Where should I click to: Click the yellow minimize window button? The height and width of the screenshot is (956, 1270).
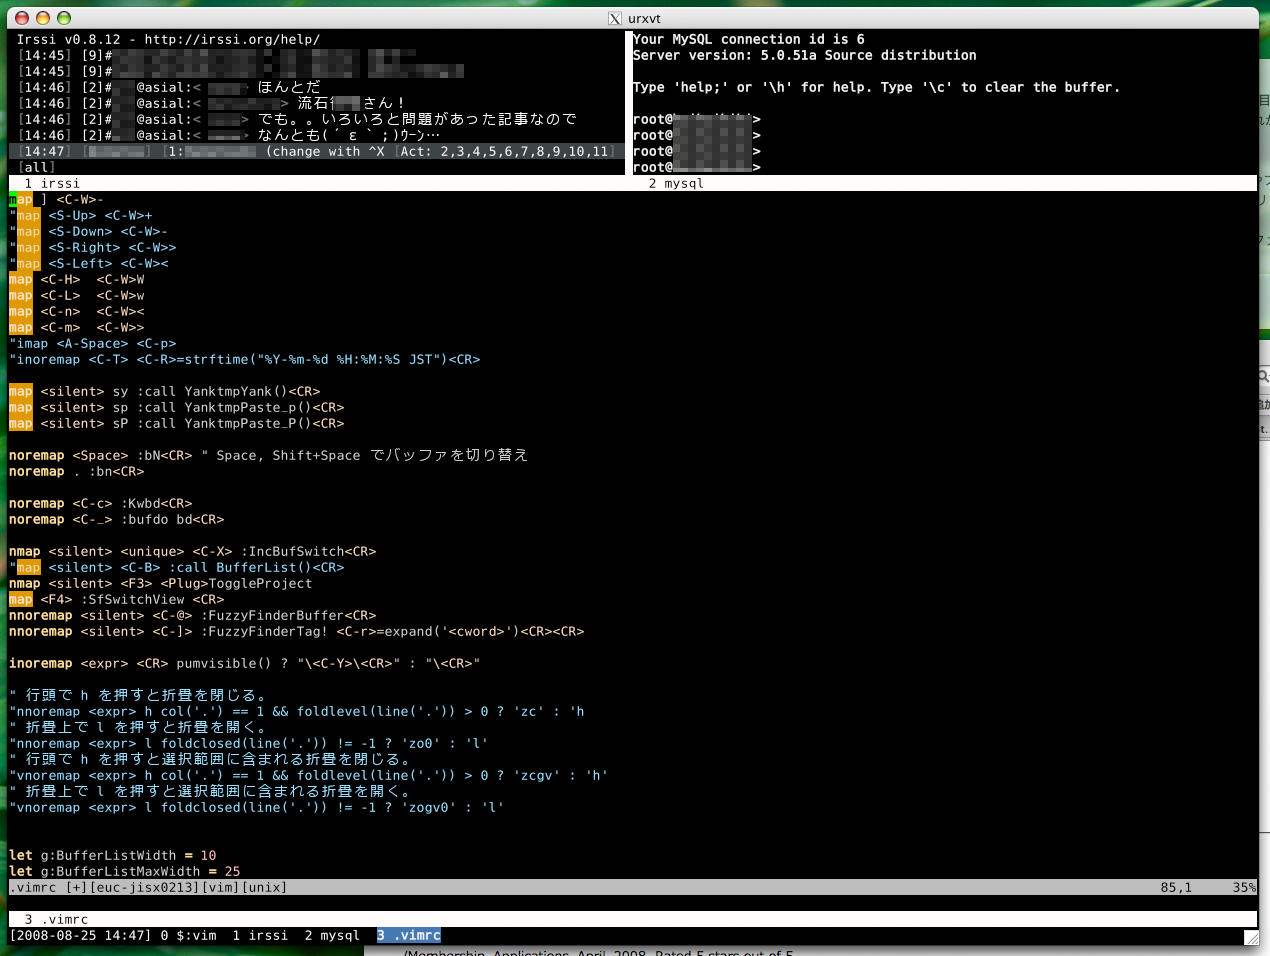(x=43, y=18)
